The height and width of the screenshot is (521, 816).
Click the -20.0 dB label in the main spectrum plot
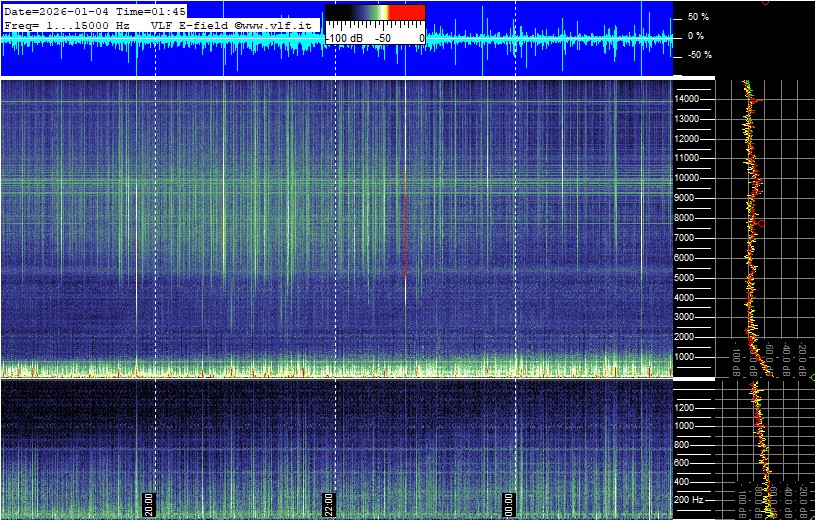(x=802, y=359)
